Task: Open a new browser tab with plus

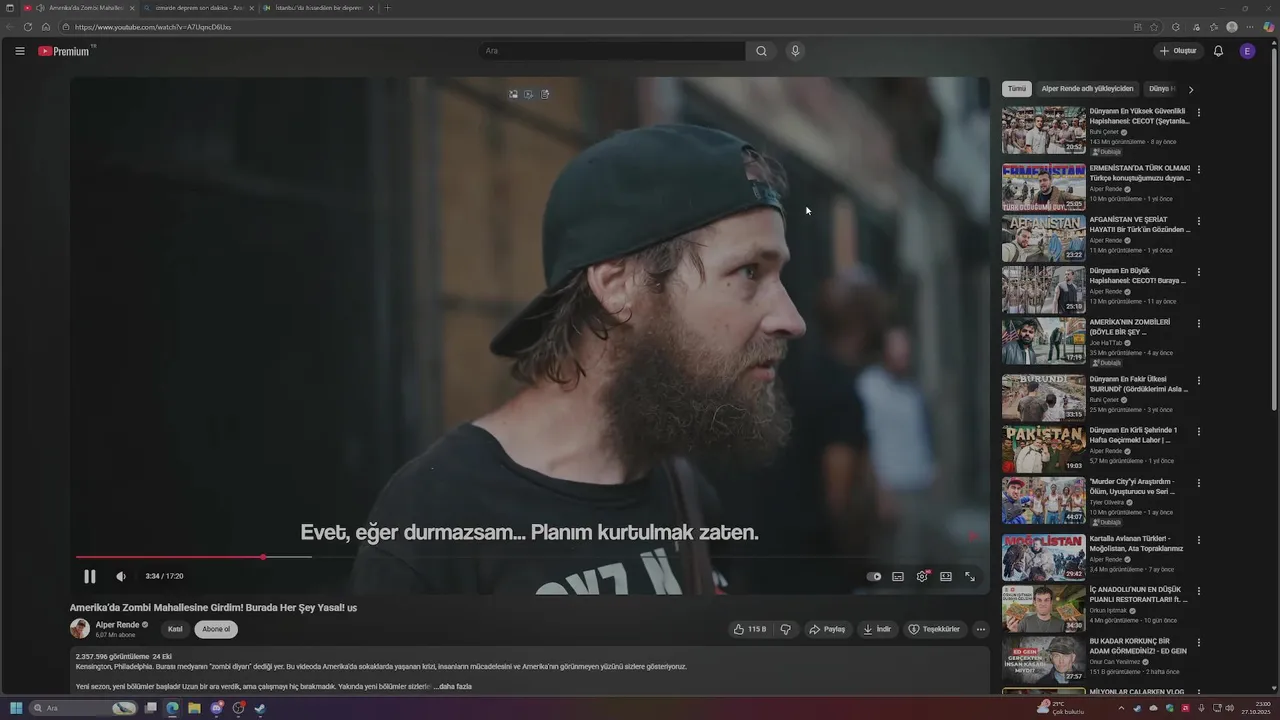Action: coord(388,8)
